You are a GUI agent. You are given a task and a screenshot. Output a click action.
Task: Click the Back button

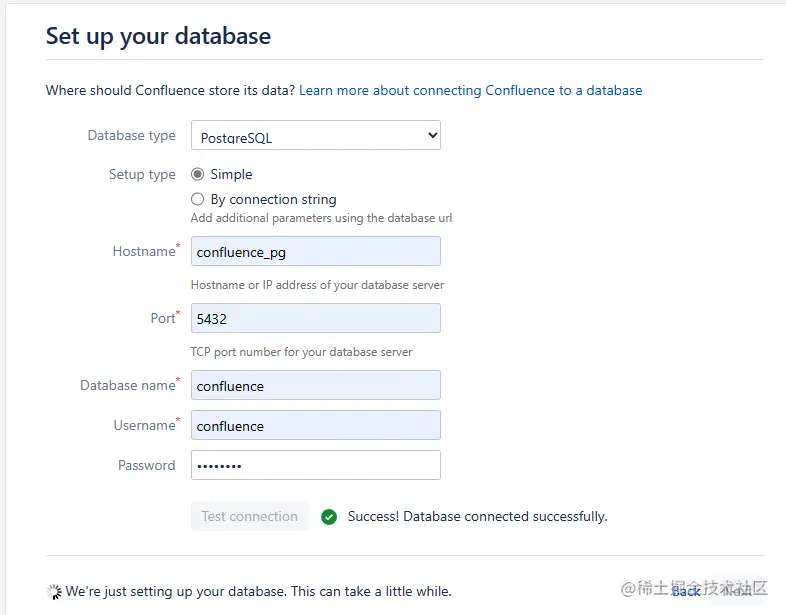pos(686,591)
